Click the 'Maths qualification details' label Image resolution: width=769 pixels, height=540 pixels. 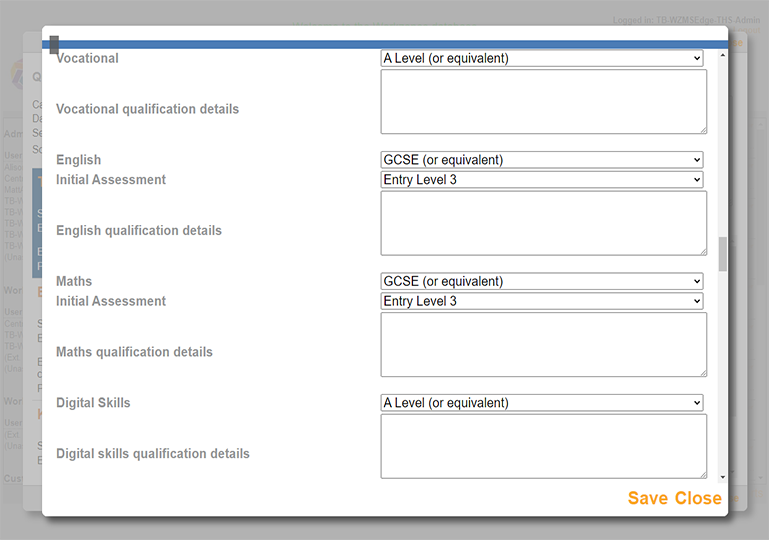point(134,352)
